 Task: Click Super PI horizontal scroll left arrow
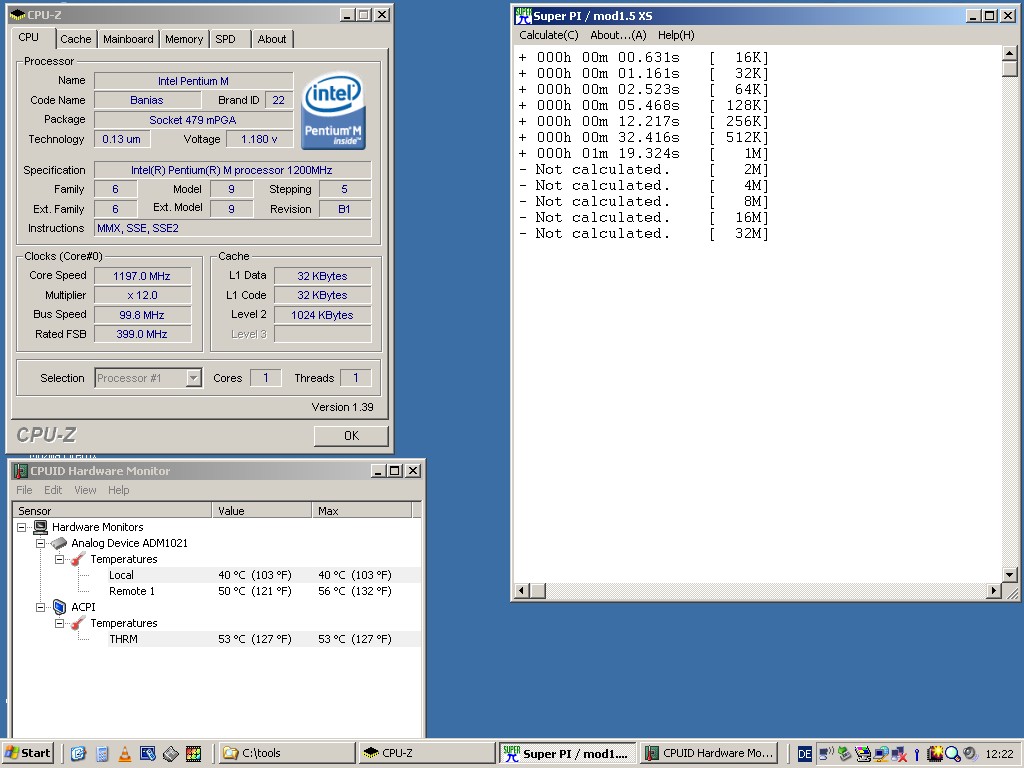(x=521, y=590)
